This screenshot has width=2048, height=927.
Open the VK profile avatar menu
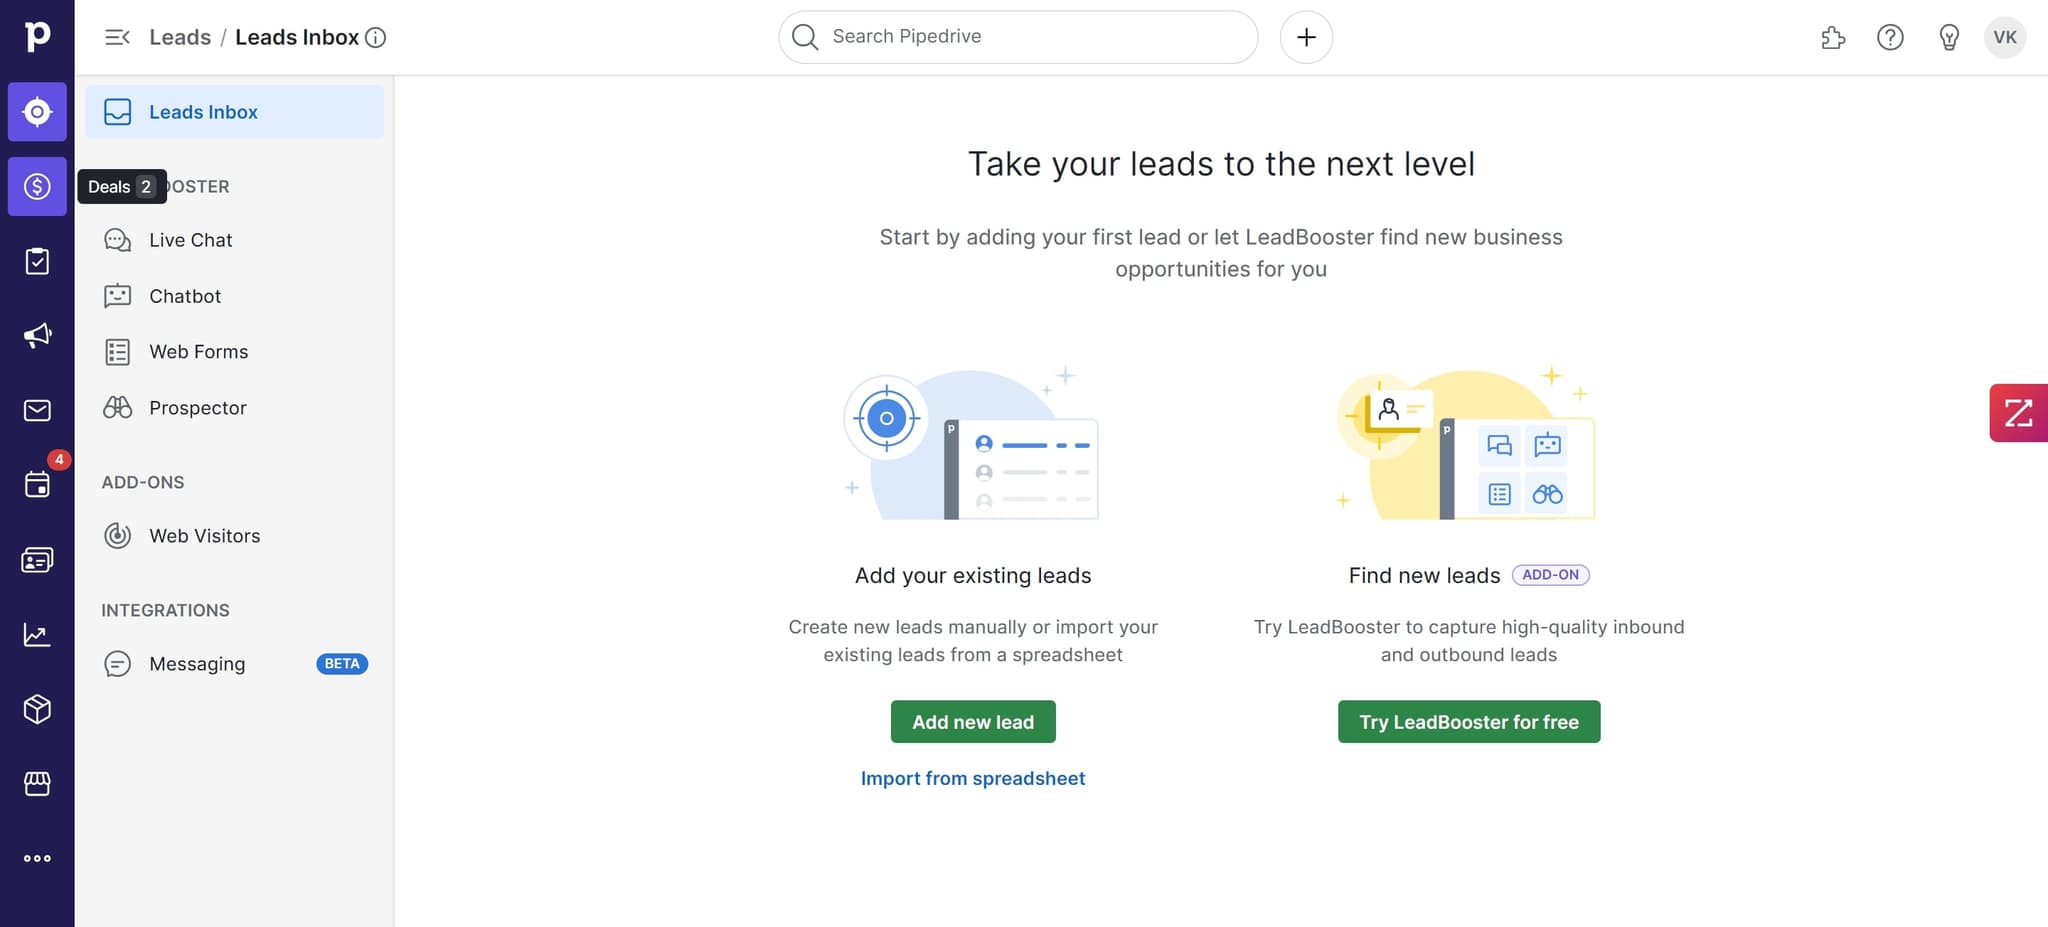pyautogui.click(x=2006, y=37)
